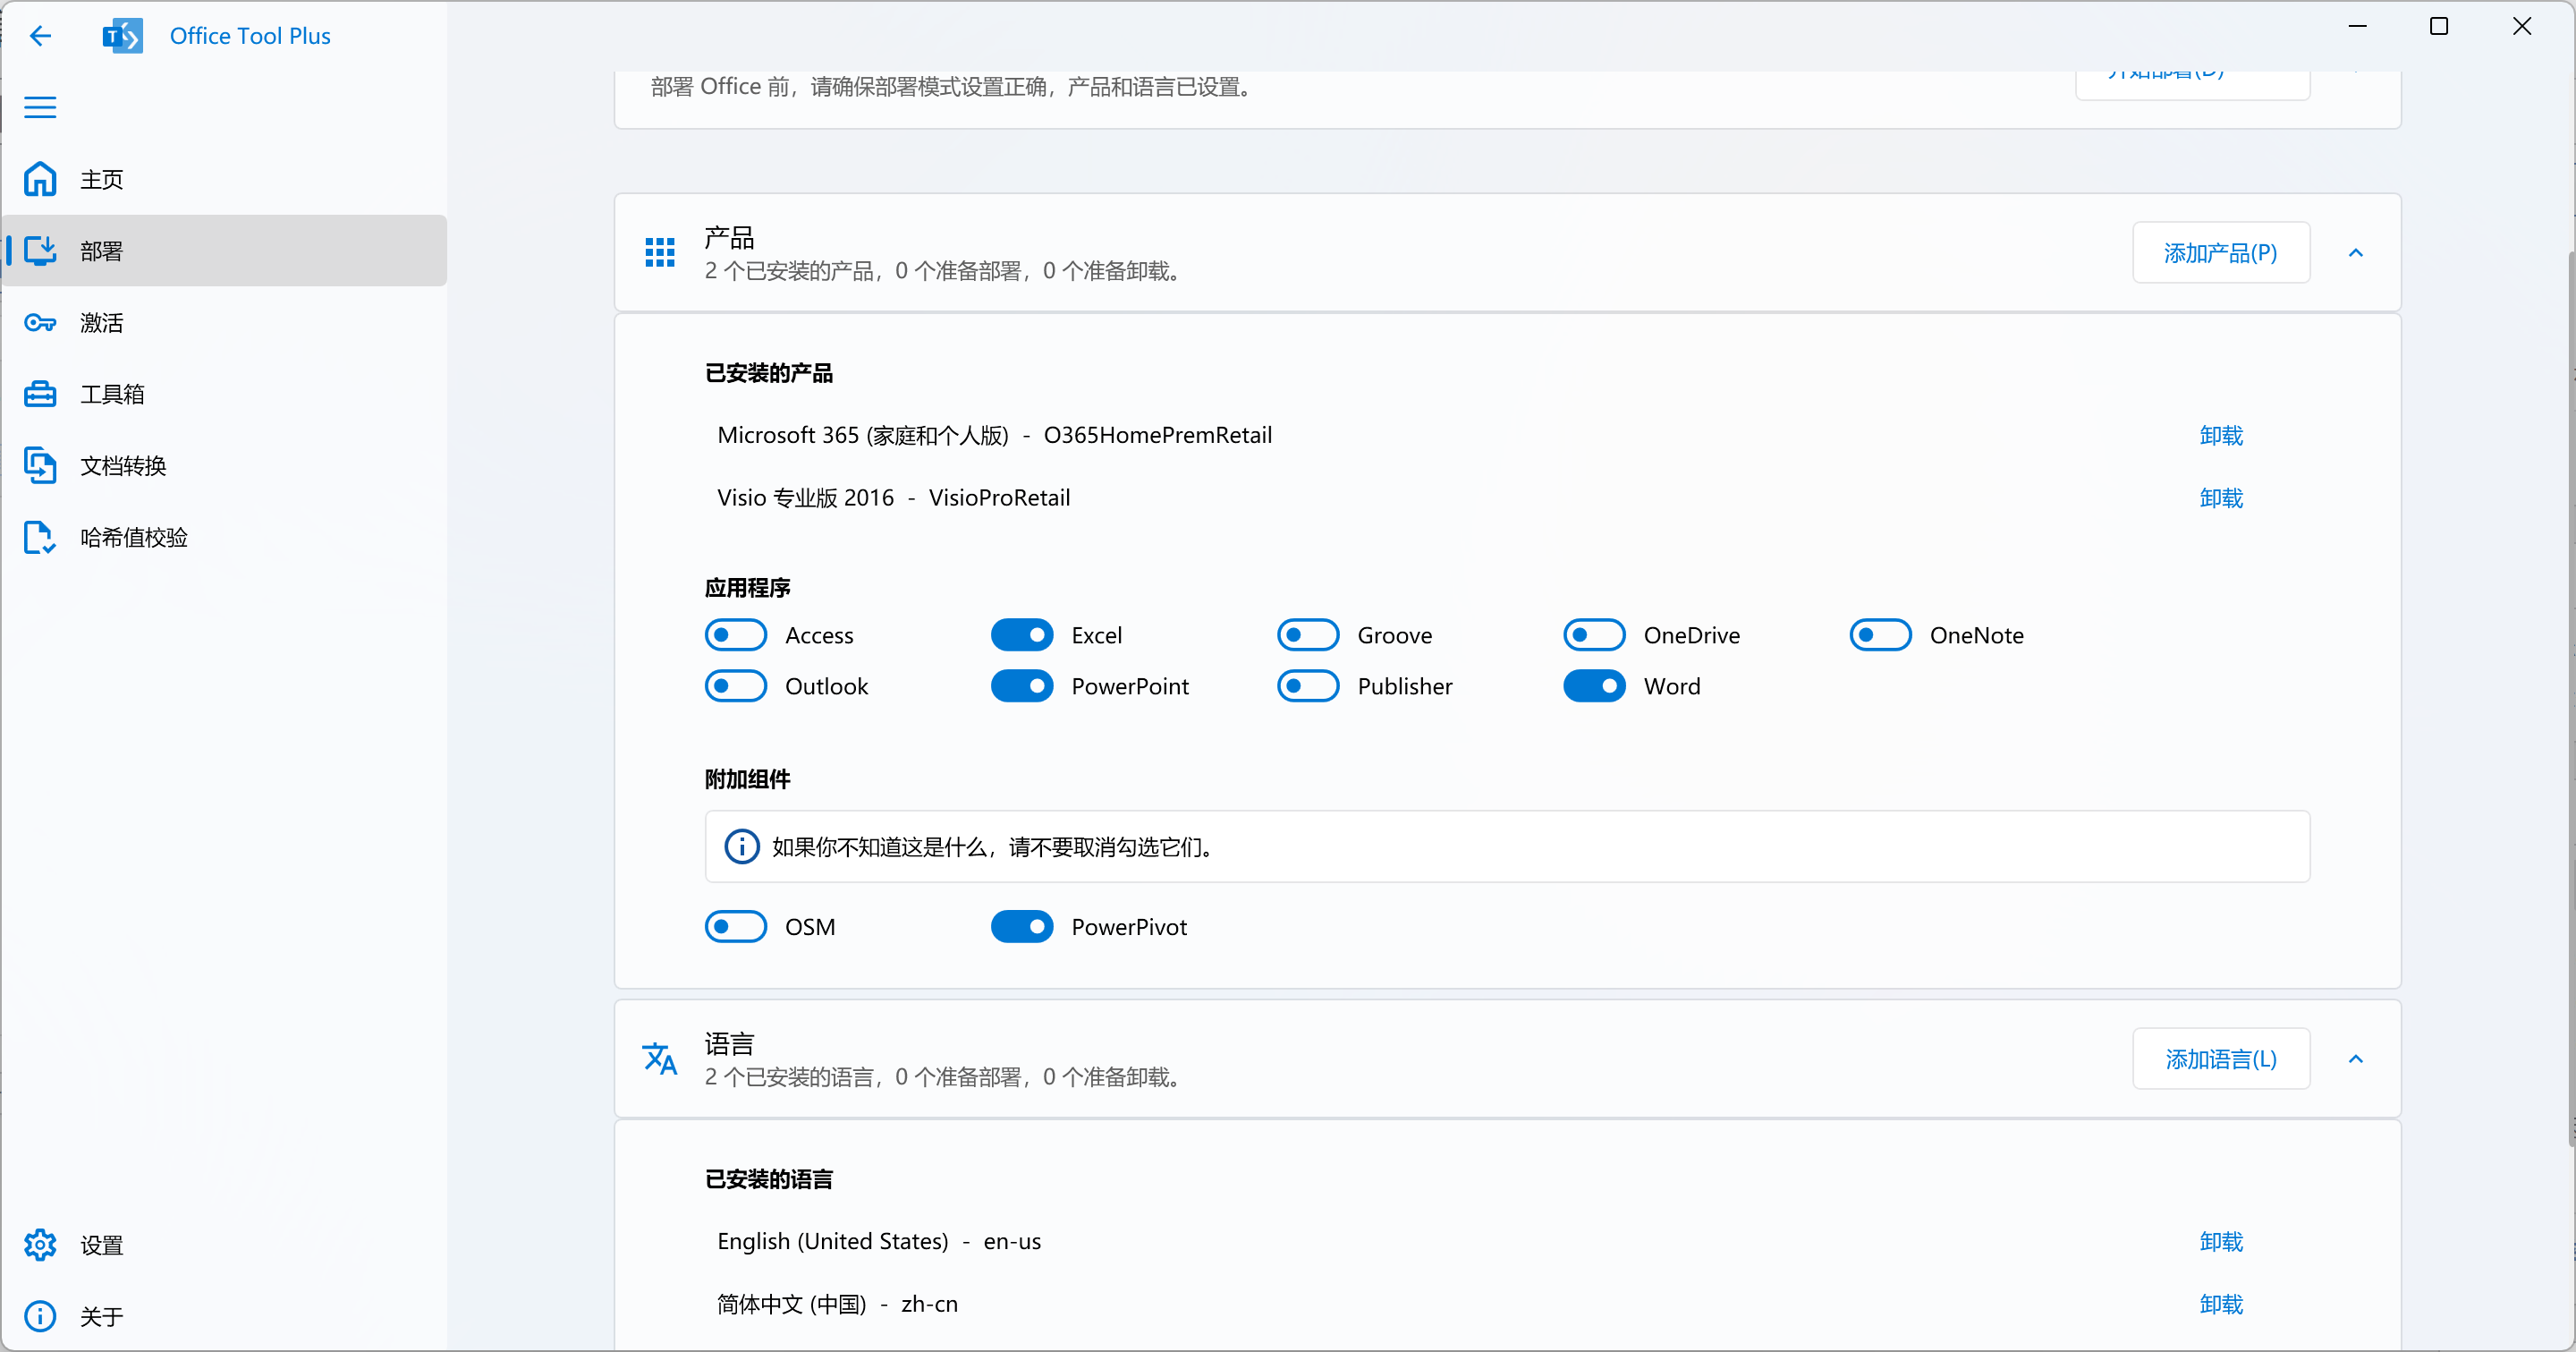Screen dimensions: 2576x1352
Task: Click 卸载 link for Visio 专业版 2016
Action: pos(2220,498)
